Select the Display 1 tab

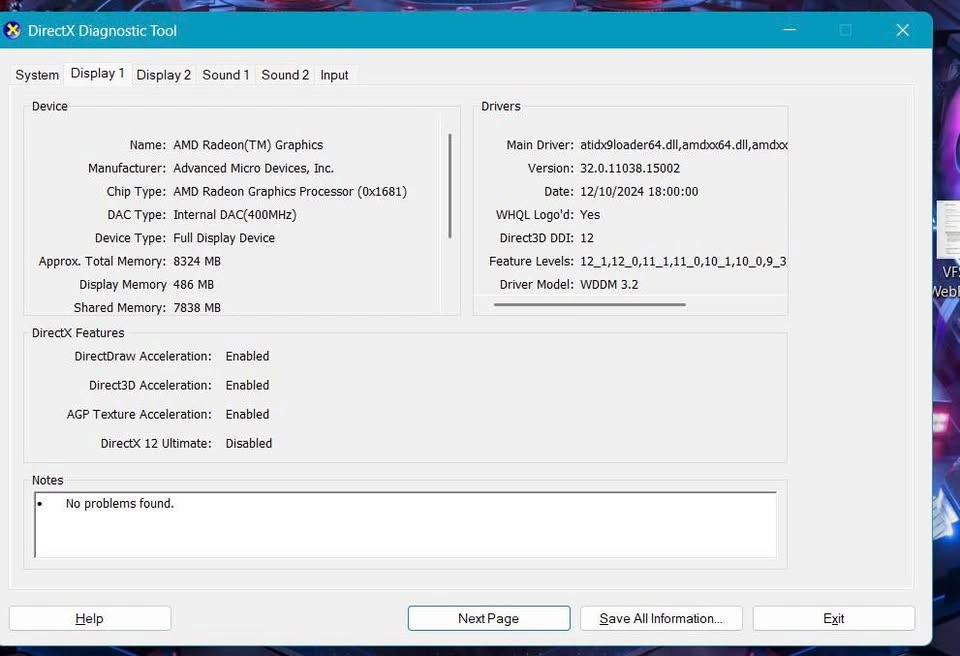click(97, 74)
